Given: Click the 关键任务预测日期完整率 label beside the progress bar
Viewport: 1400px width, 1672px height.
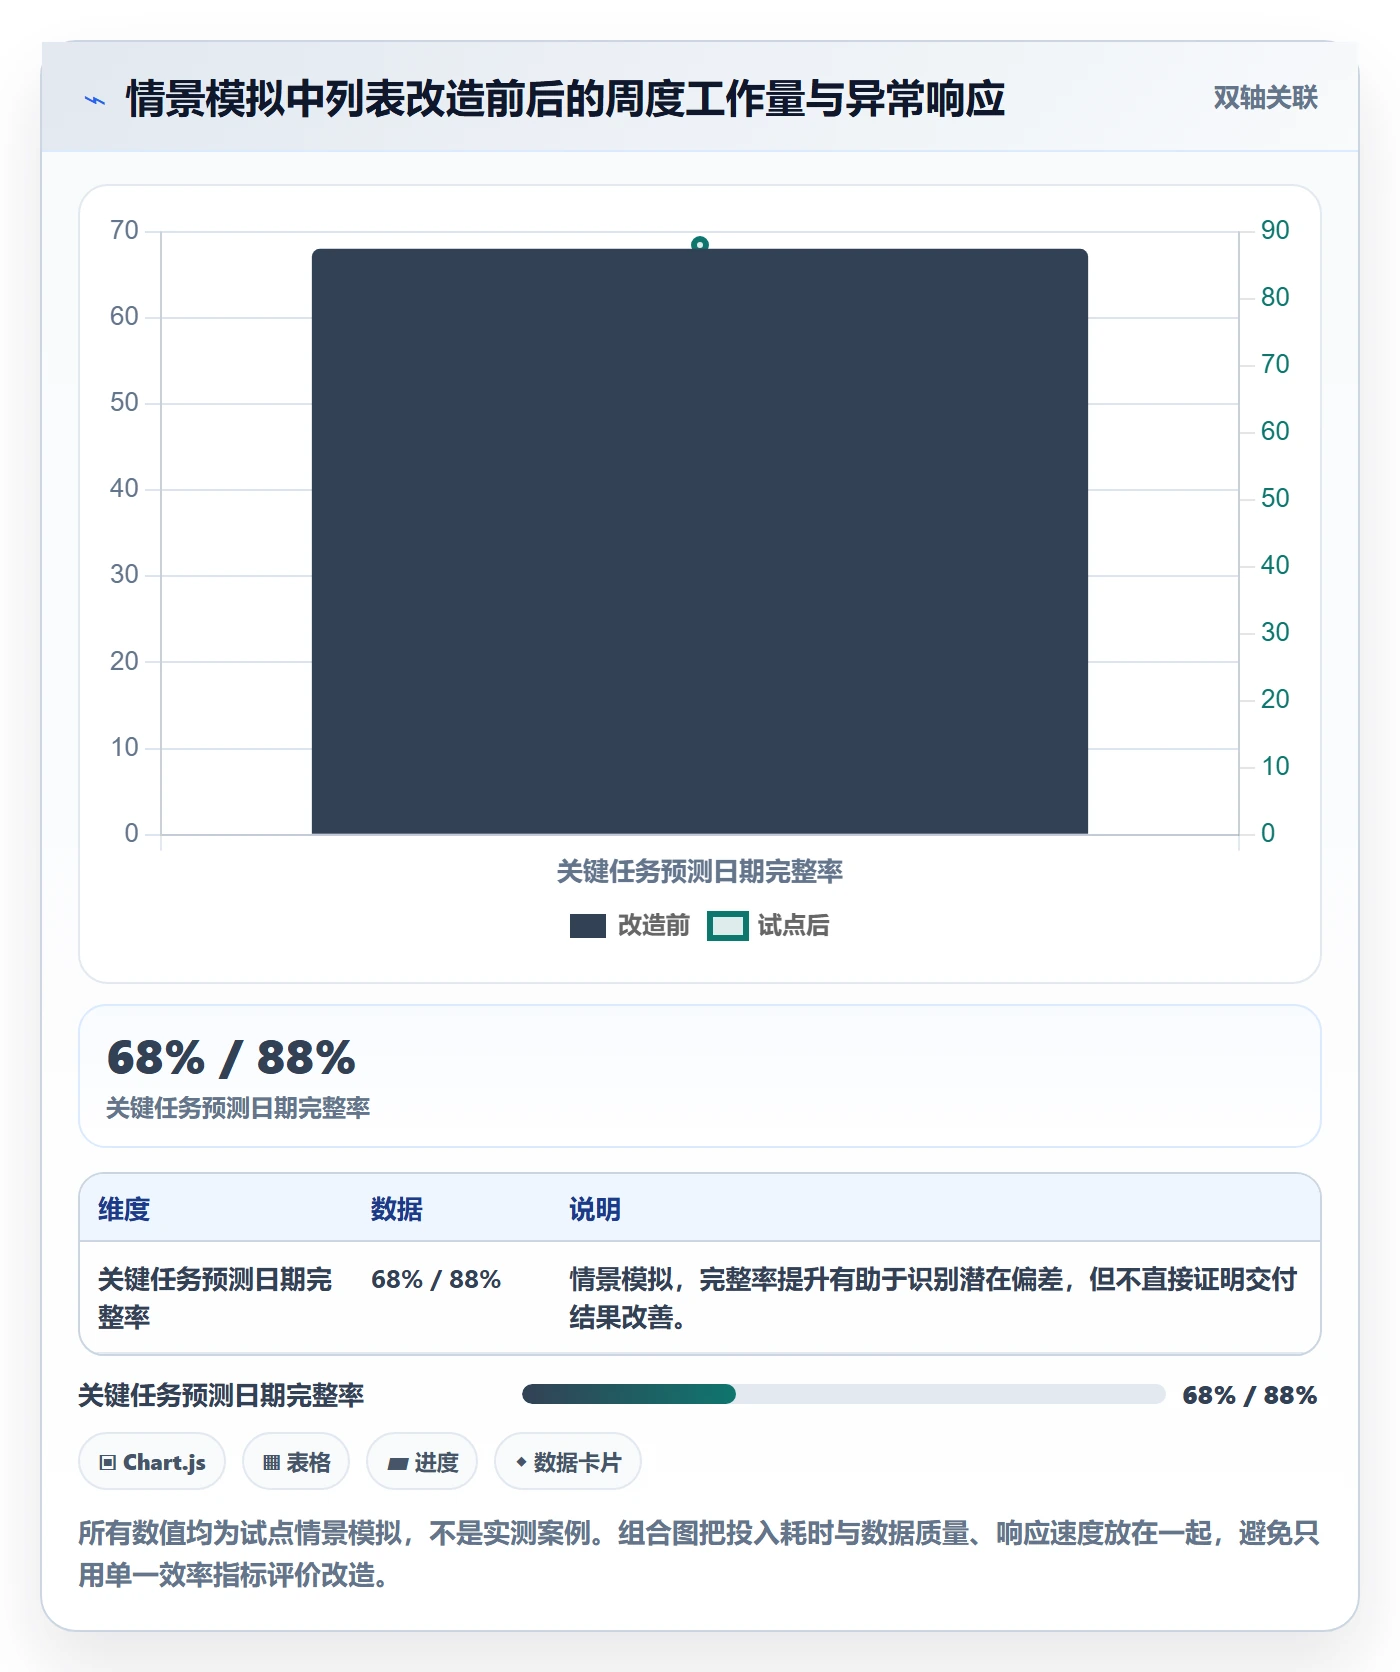Looking at the screenshot, I should (x=221, y=1395).
